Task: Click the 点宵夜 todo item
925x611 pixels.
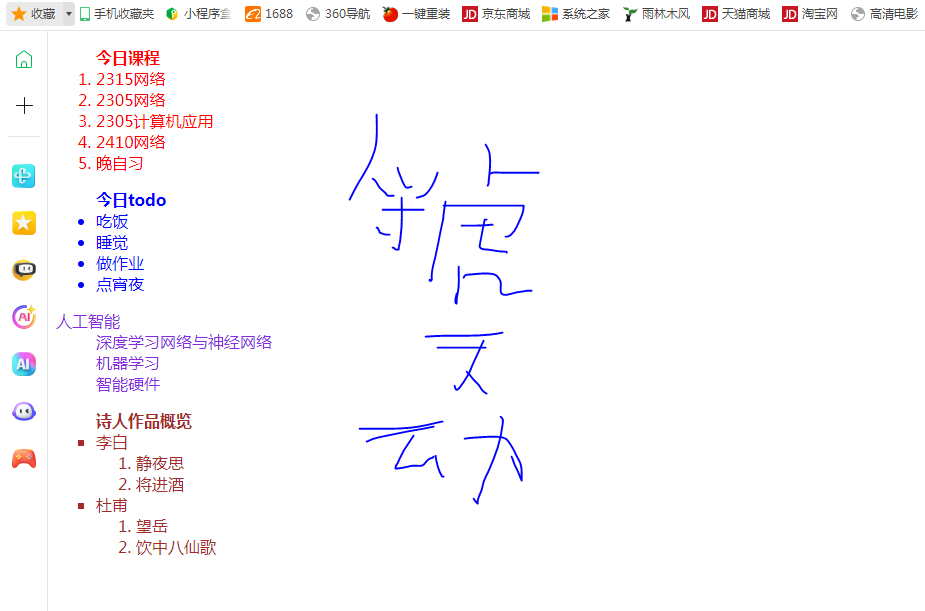Action: click(x=120, y=285)
